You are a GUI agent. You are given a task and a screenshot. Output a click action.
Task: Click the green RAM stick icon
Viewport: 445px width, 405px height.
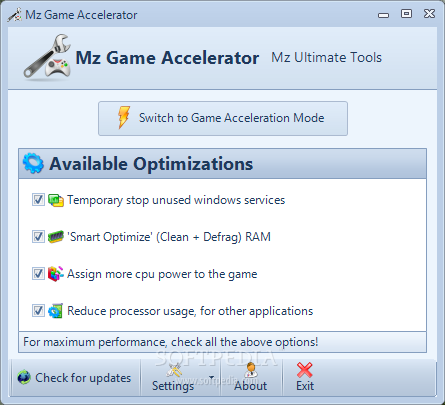[56, 237]
